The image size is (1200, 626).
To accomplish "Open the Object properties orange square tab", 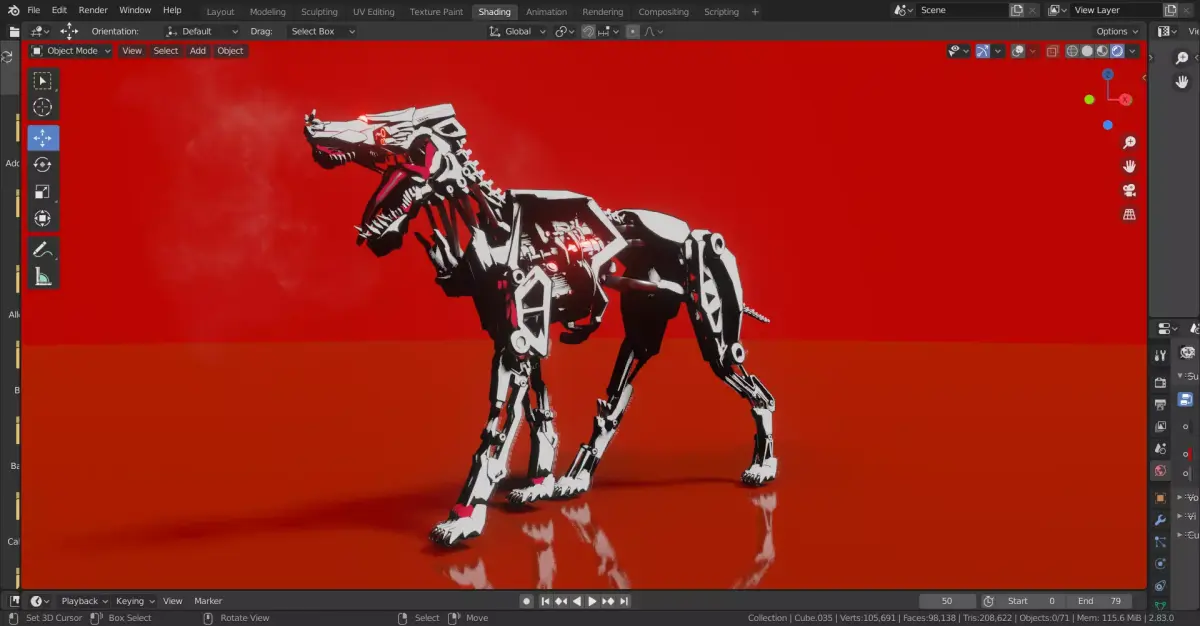I will (x=1160, y=497).
